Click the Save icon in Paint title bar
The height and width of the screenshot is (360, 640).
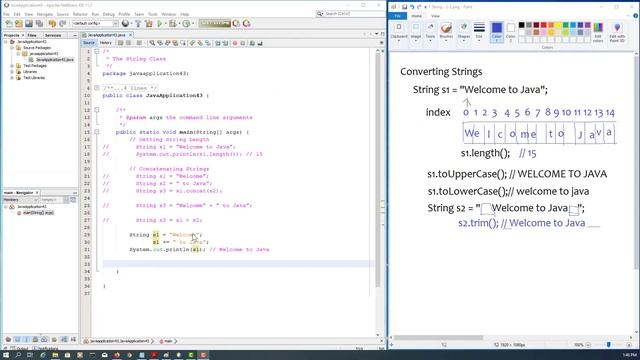(404, 7)
